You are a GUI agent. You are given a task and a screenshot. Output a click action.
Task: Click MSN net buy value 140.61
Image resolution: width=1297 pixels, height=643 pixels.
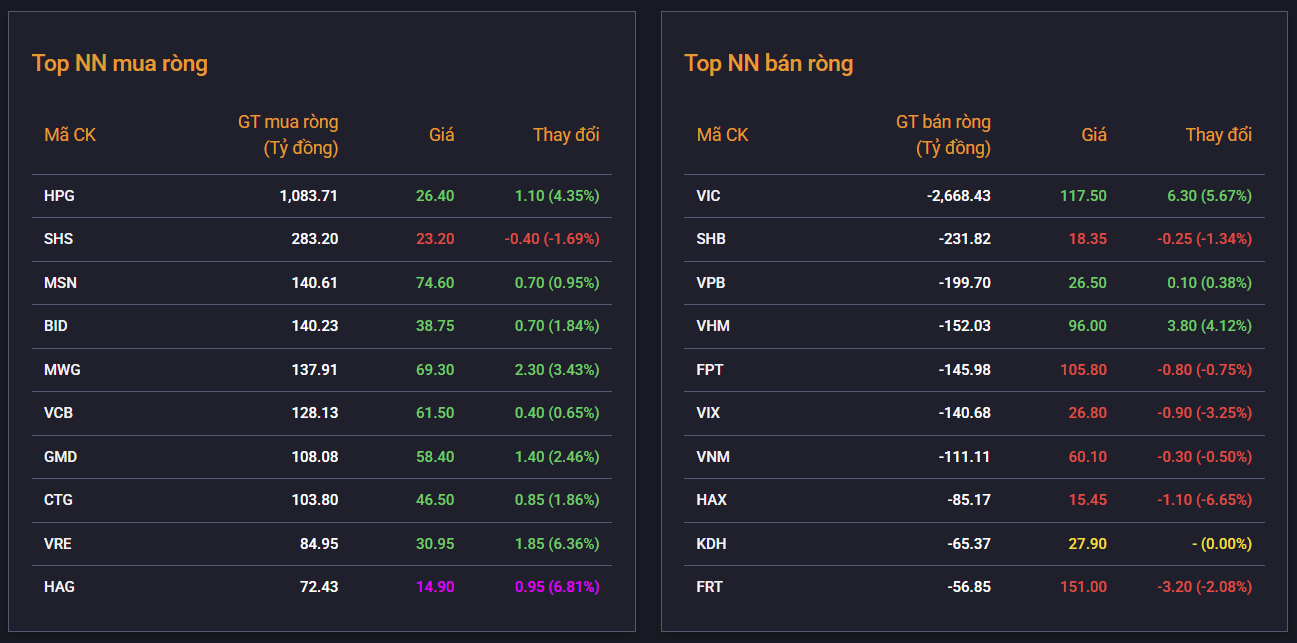point(315,283)
